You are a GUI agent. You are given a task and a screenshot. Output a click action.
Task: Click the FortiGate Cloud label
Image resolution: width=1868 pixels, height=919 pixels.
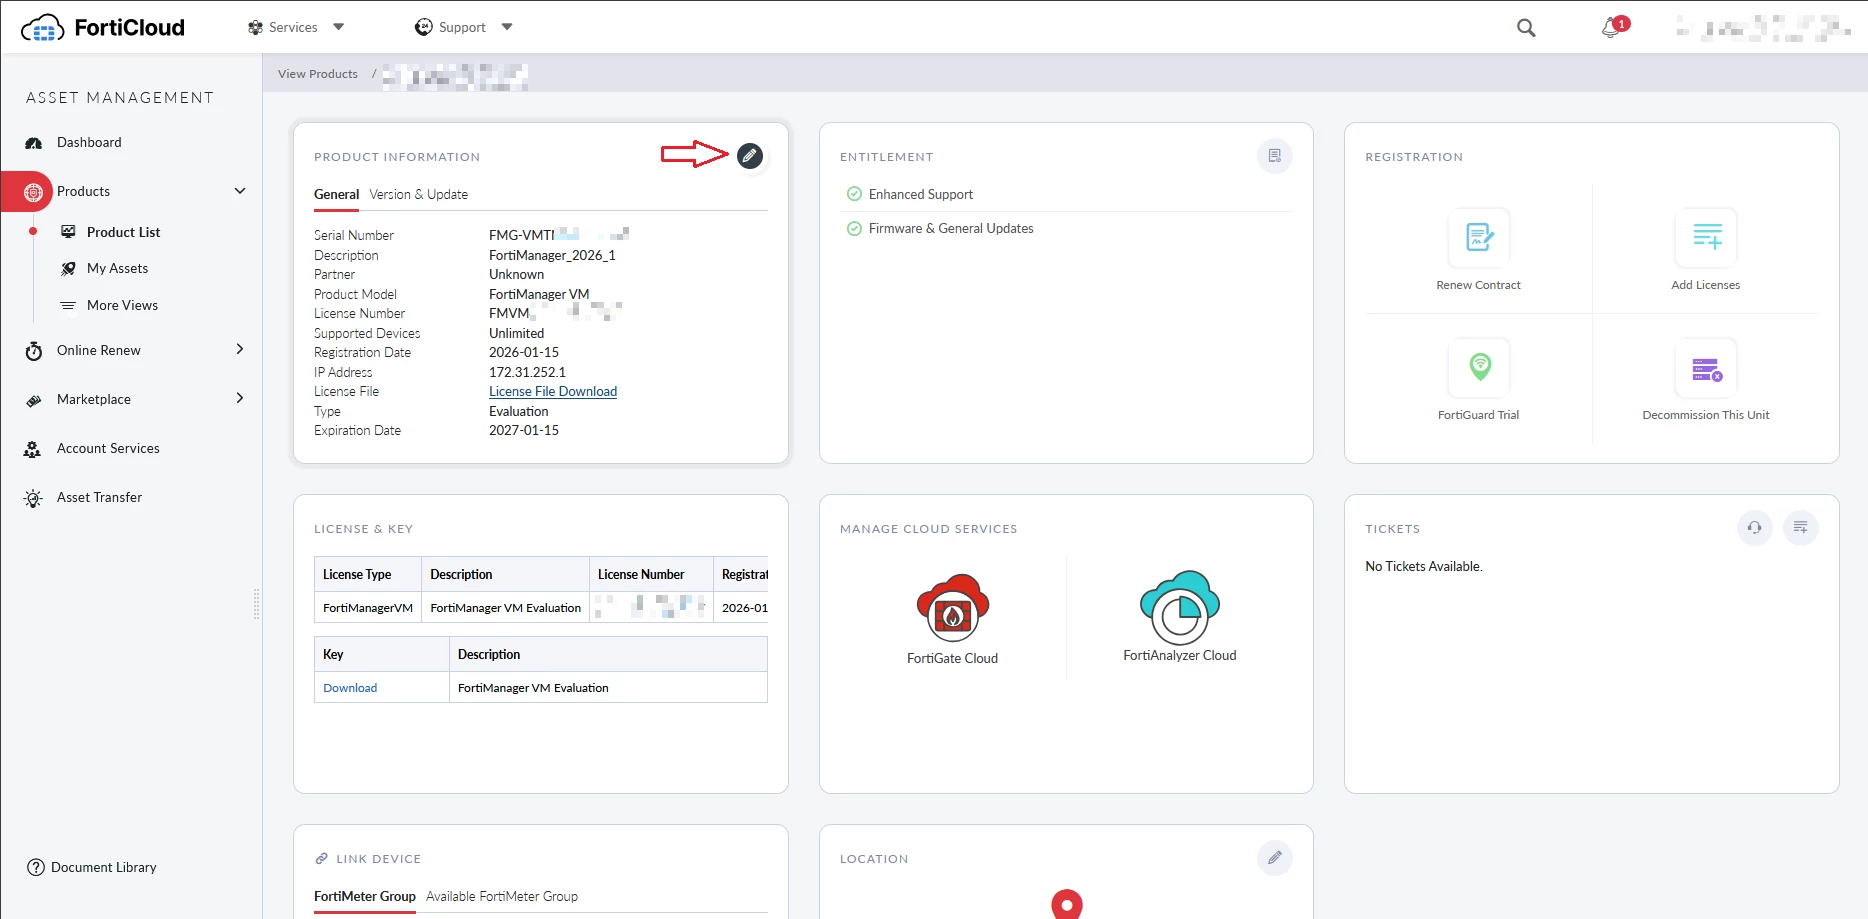pos(953,658)
